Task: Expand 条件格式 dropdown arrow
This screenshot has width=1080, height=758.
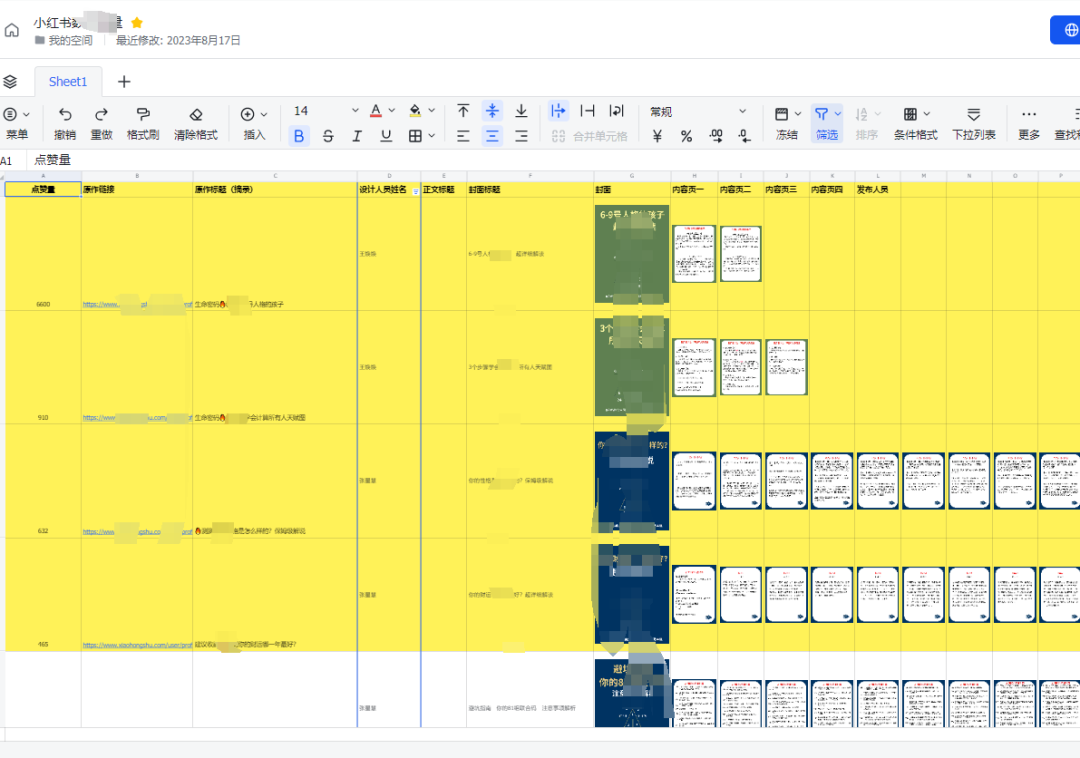Action: 927,114
